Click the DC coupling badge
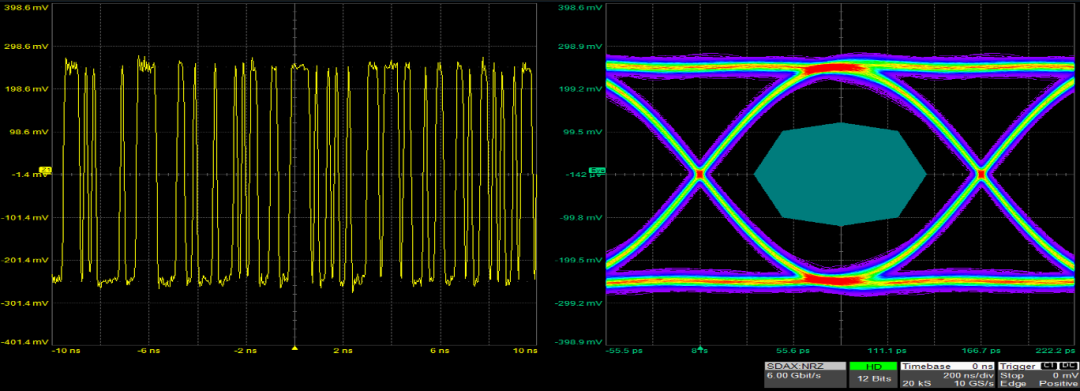 (x=1069, y=366)
